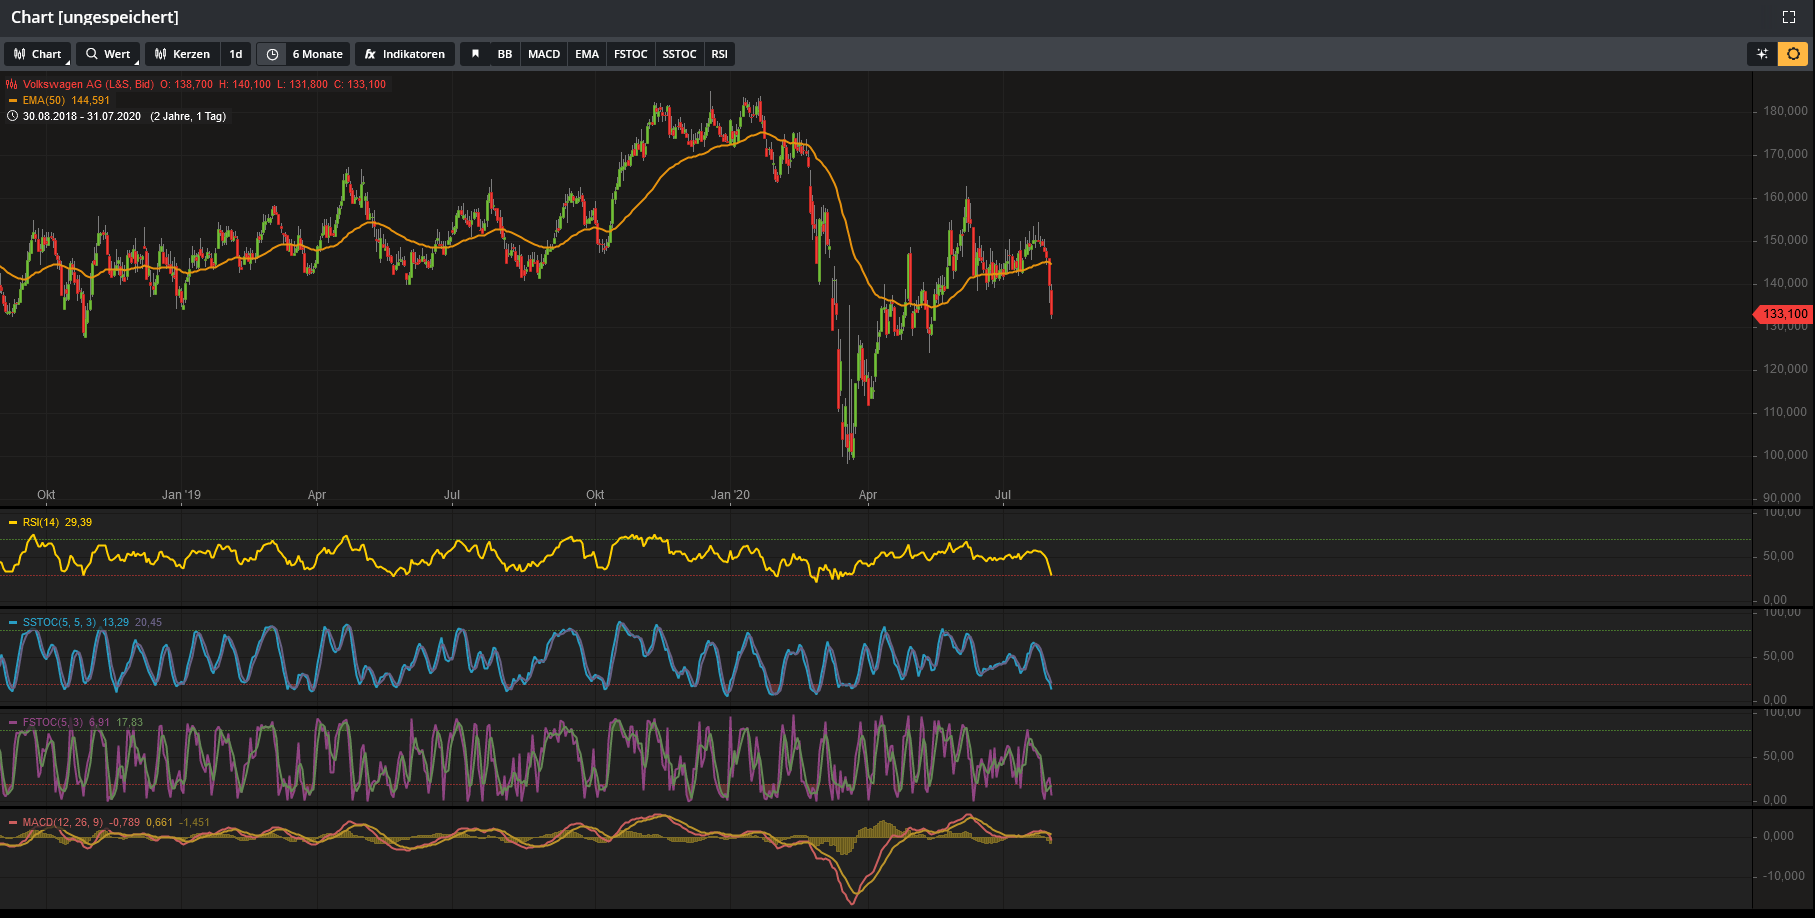This screenshot has width=1815, height=918.
Task: Click the red 133,100 current price label
Action: [x=1785, y=314]
